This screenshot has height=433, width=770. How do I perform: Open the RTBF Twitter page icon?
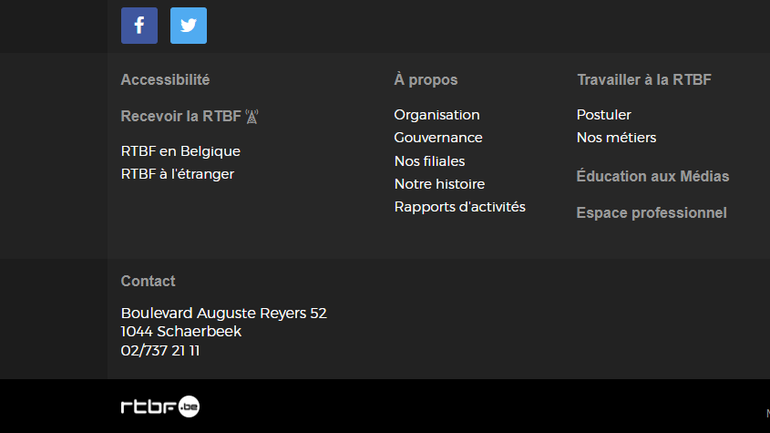pos(188,25)
